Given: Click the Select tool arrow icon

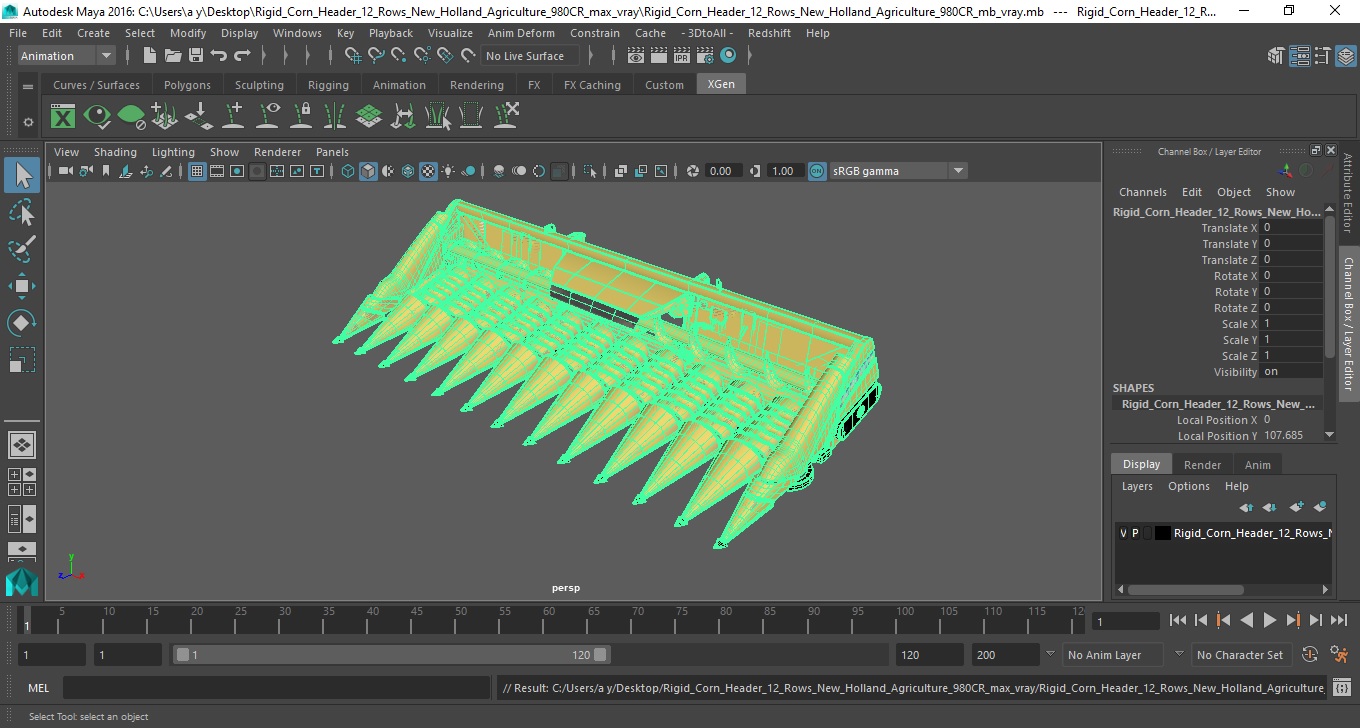Looking at the screenshot, I should click(x=22, y=175).
